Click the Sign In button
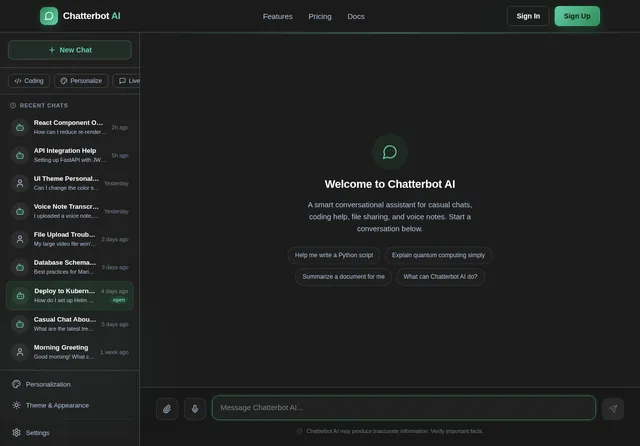Viewport: 640px width, 446px height. (528, 16)
